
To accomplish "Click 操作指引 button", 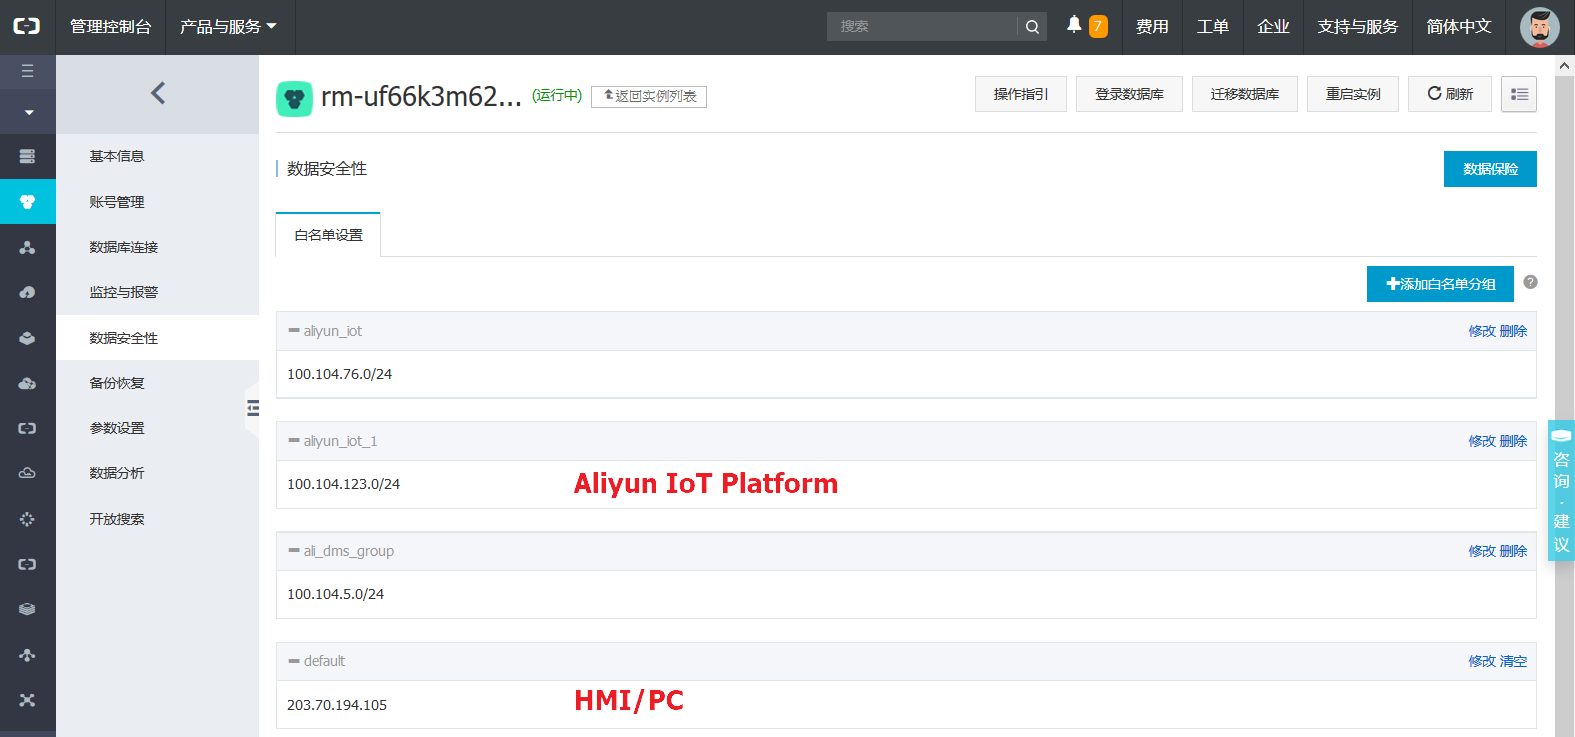I will pos(1021,94).
